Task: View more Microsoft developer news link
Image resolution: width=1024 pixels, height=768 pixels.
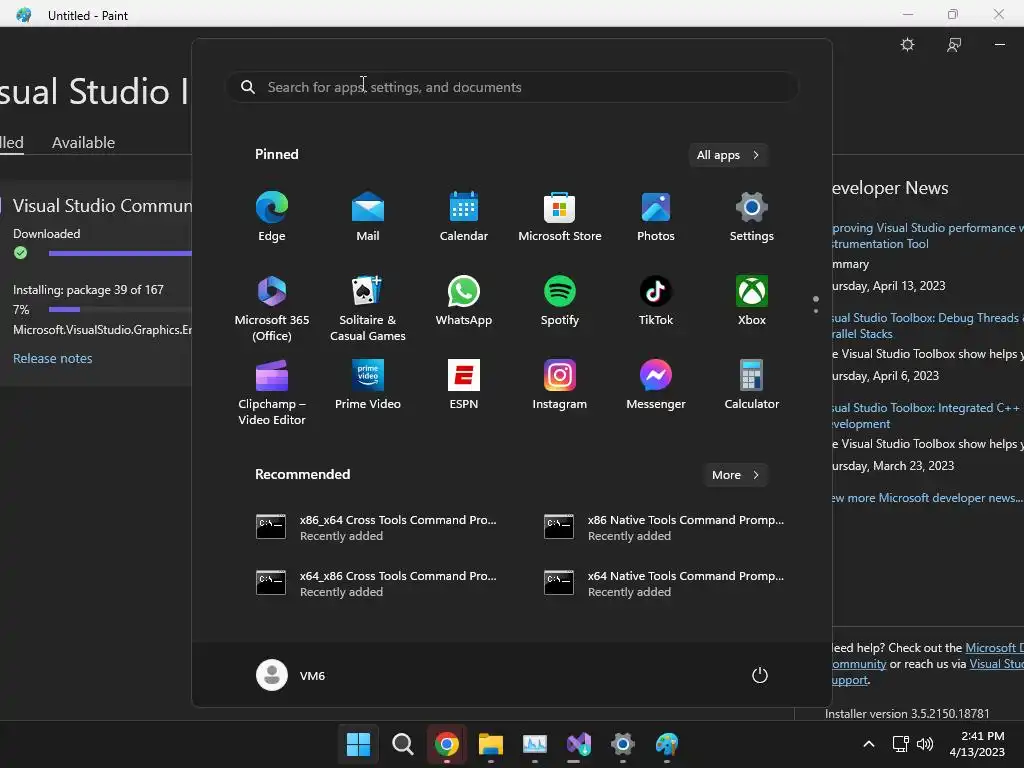Action: pos(928,498)
